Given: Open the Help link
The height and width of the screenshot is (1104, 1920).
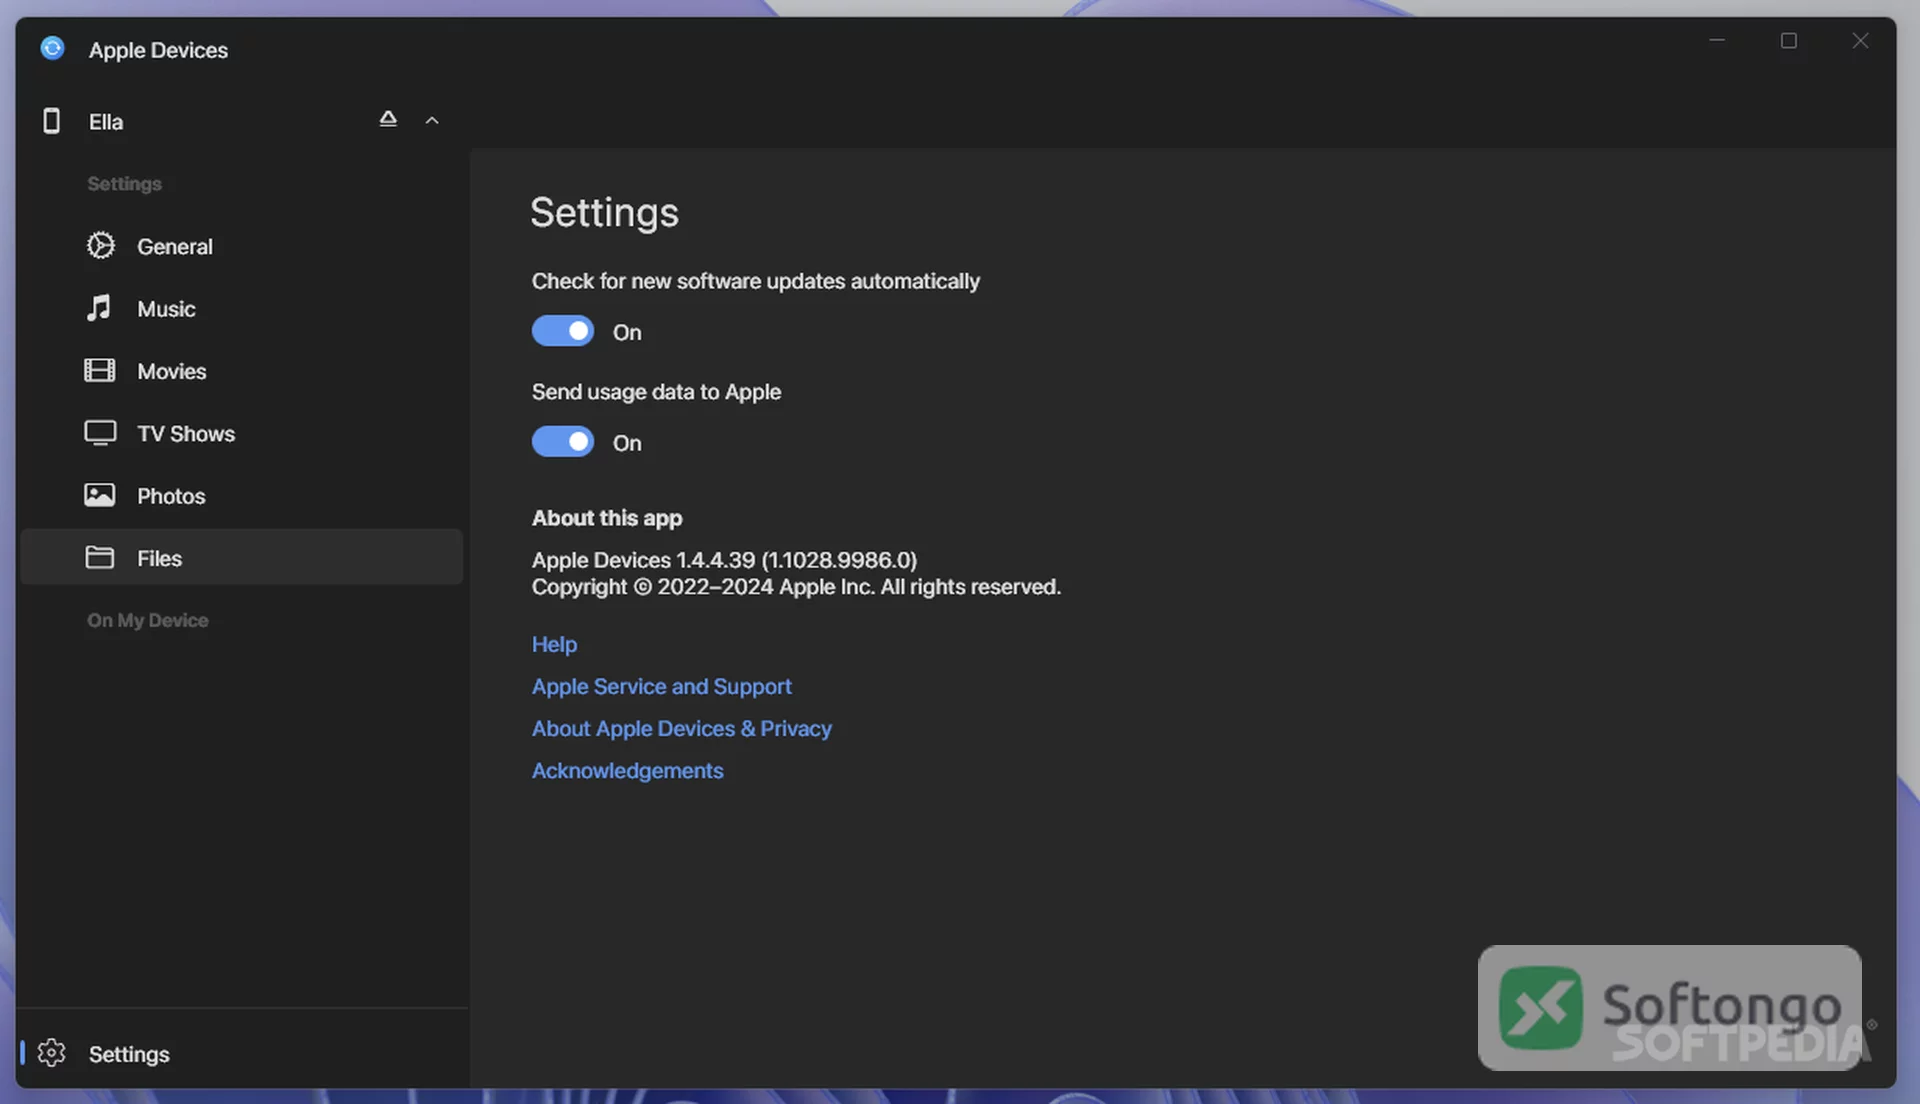Looking at the screenshot, I should pos(554,644).
